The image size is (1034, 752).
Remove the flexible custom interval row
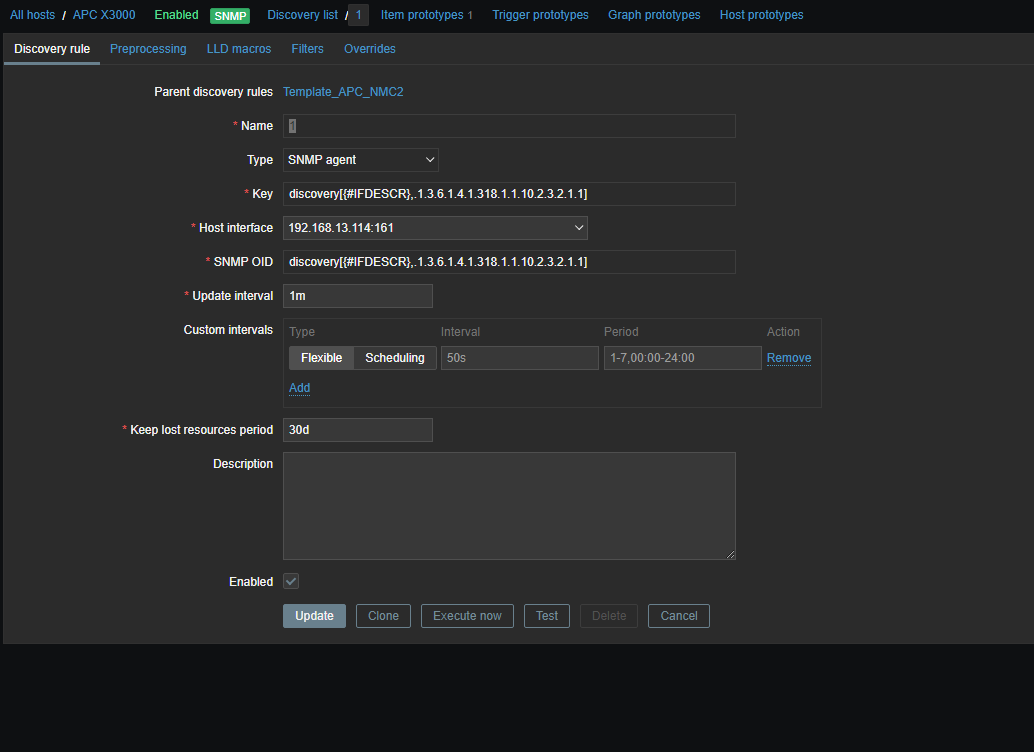pyautogui.click(x=789, y=358)
